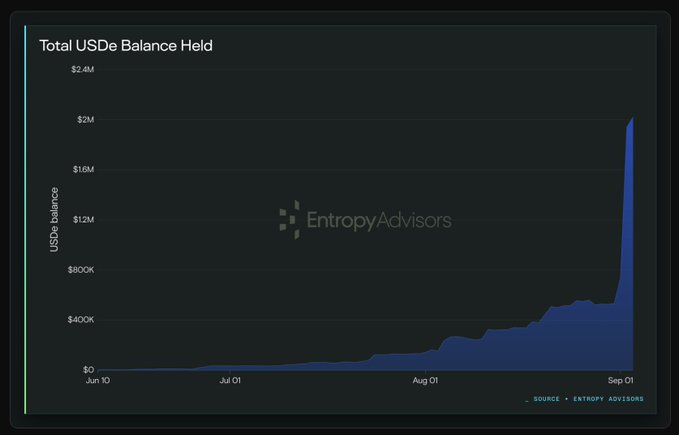
Task: Select the '$2.4M' y-axis label
Action: click(83, 69)
